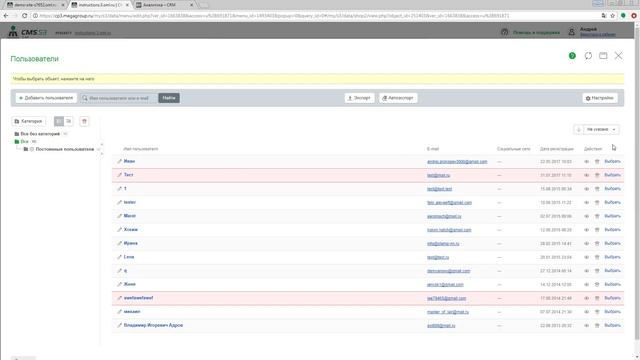Go back using the browser back arrow

click(6, 16)
